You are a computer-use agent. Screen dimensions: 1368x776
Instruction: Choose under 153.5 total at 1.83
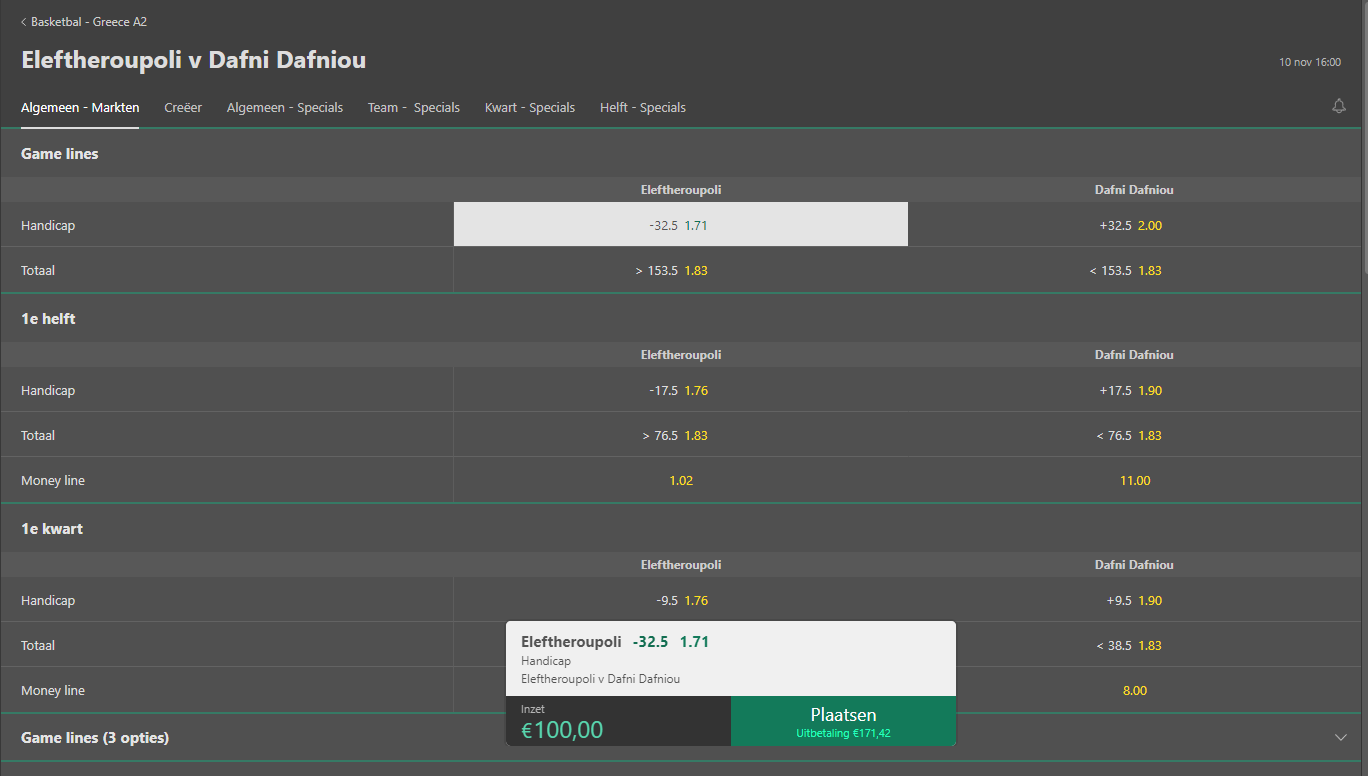[x=1135, y=270]
